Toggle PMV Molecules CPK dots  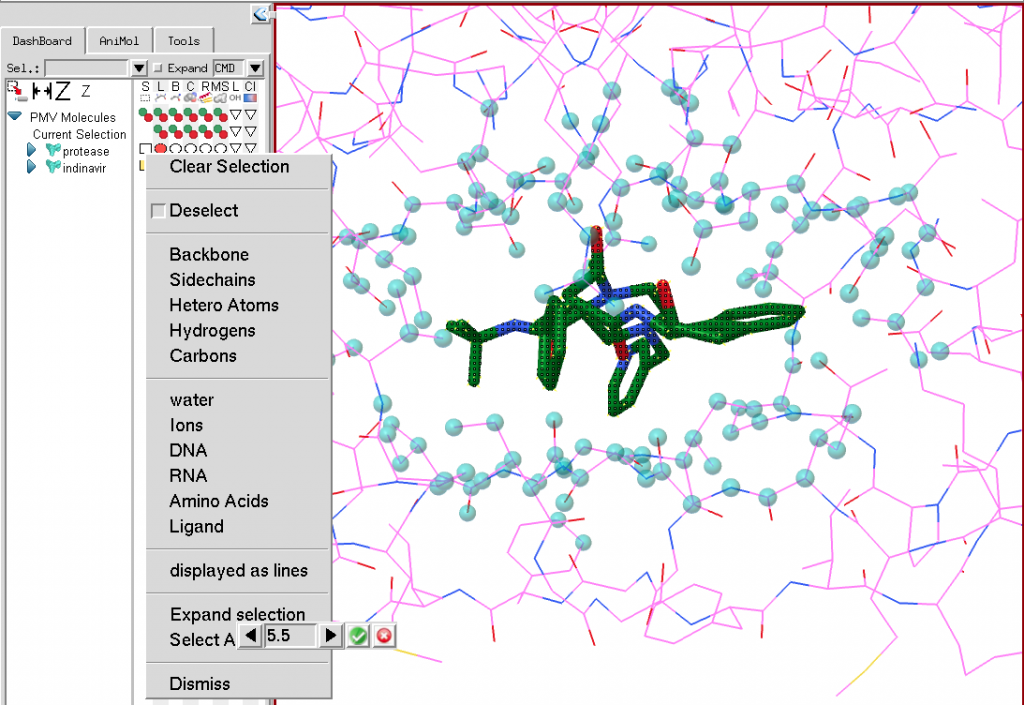191,115
